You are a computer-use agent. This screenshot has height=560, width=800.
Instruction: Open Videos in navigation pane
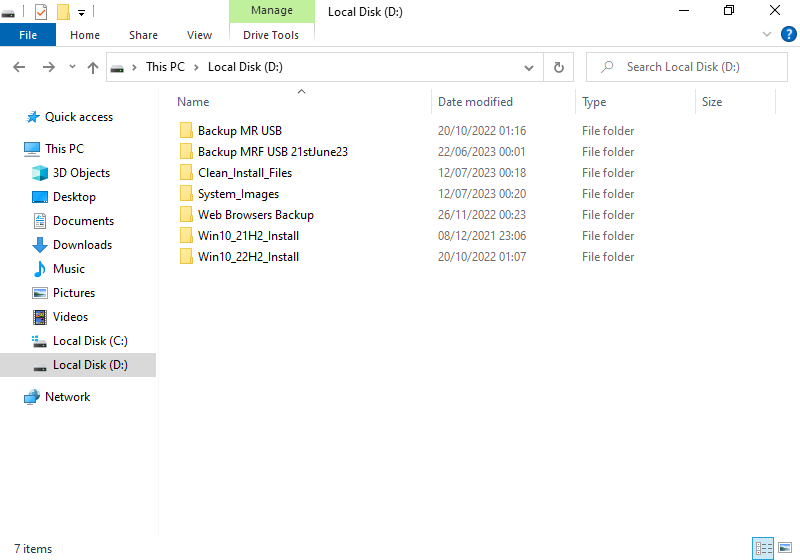point(70,317)
